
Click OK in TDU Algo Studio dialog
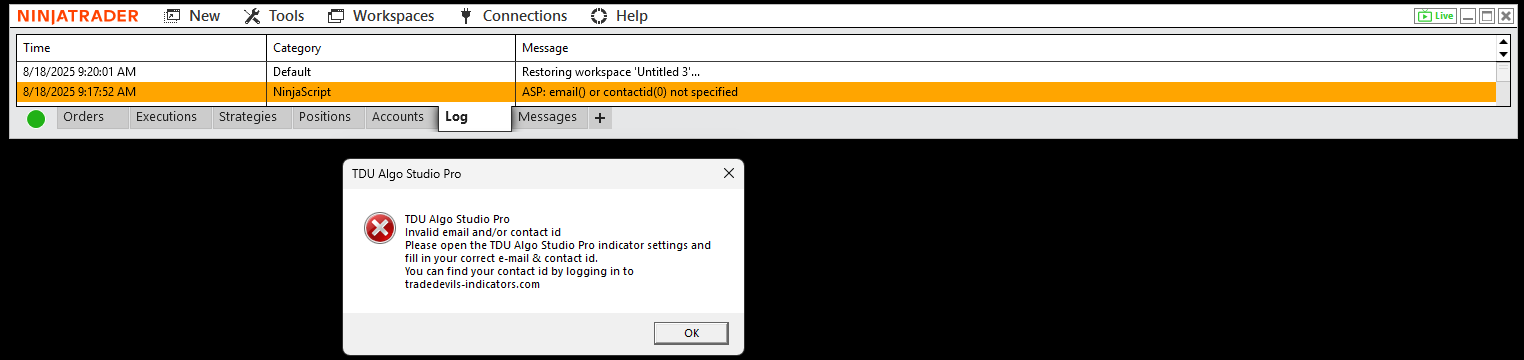coord(691,333)
